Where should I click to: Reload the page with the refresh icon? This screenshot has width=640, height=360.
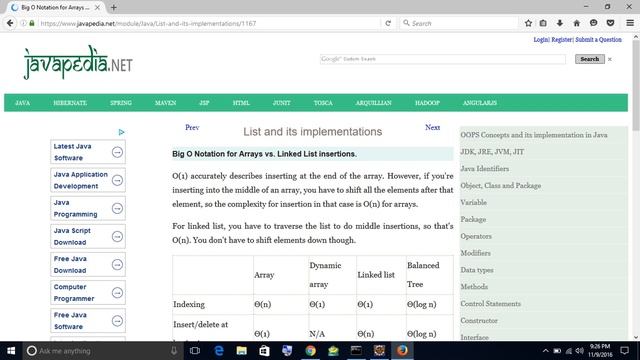[388, 23]
